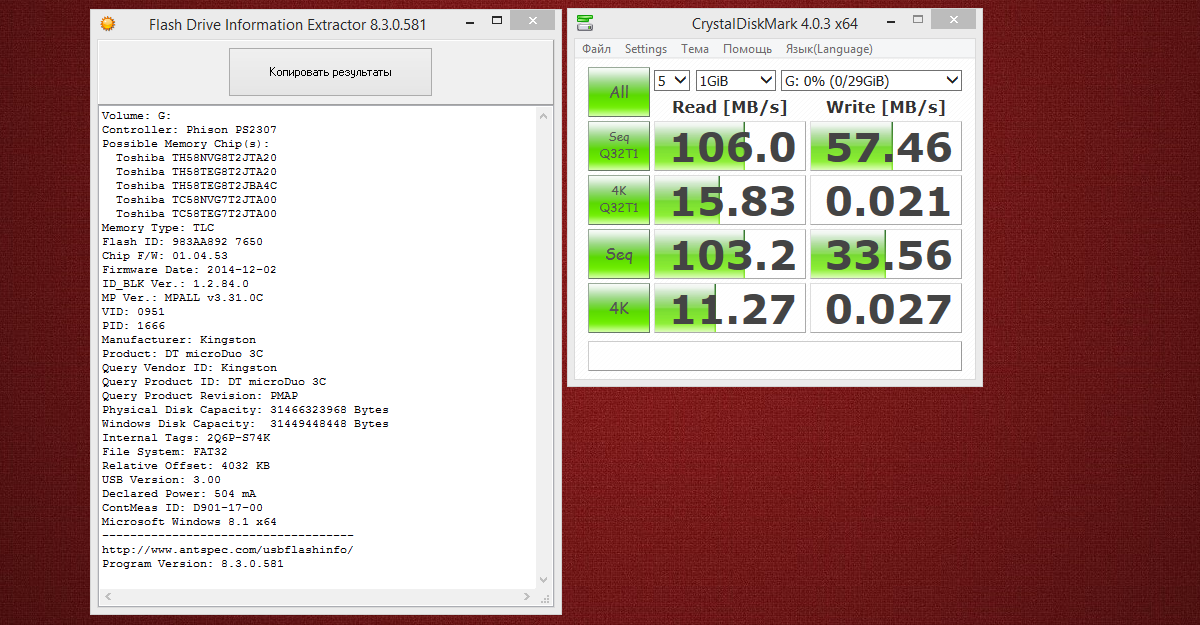
Task: Click the line Memory Type: TLC
Action: point(158,228)
